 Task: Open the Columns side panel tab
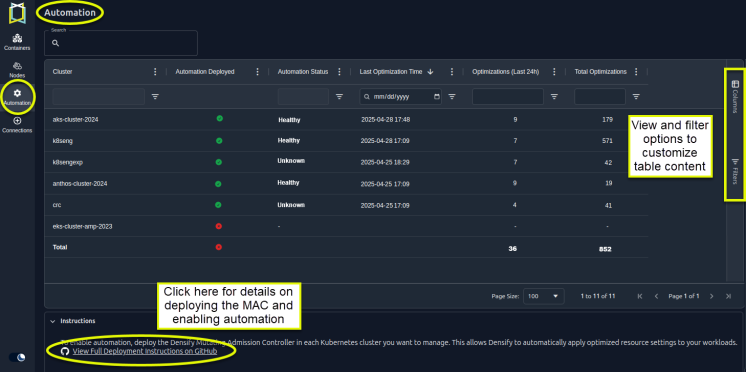[735, 97]
